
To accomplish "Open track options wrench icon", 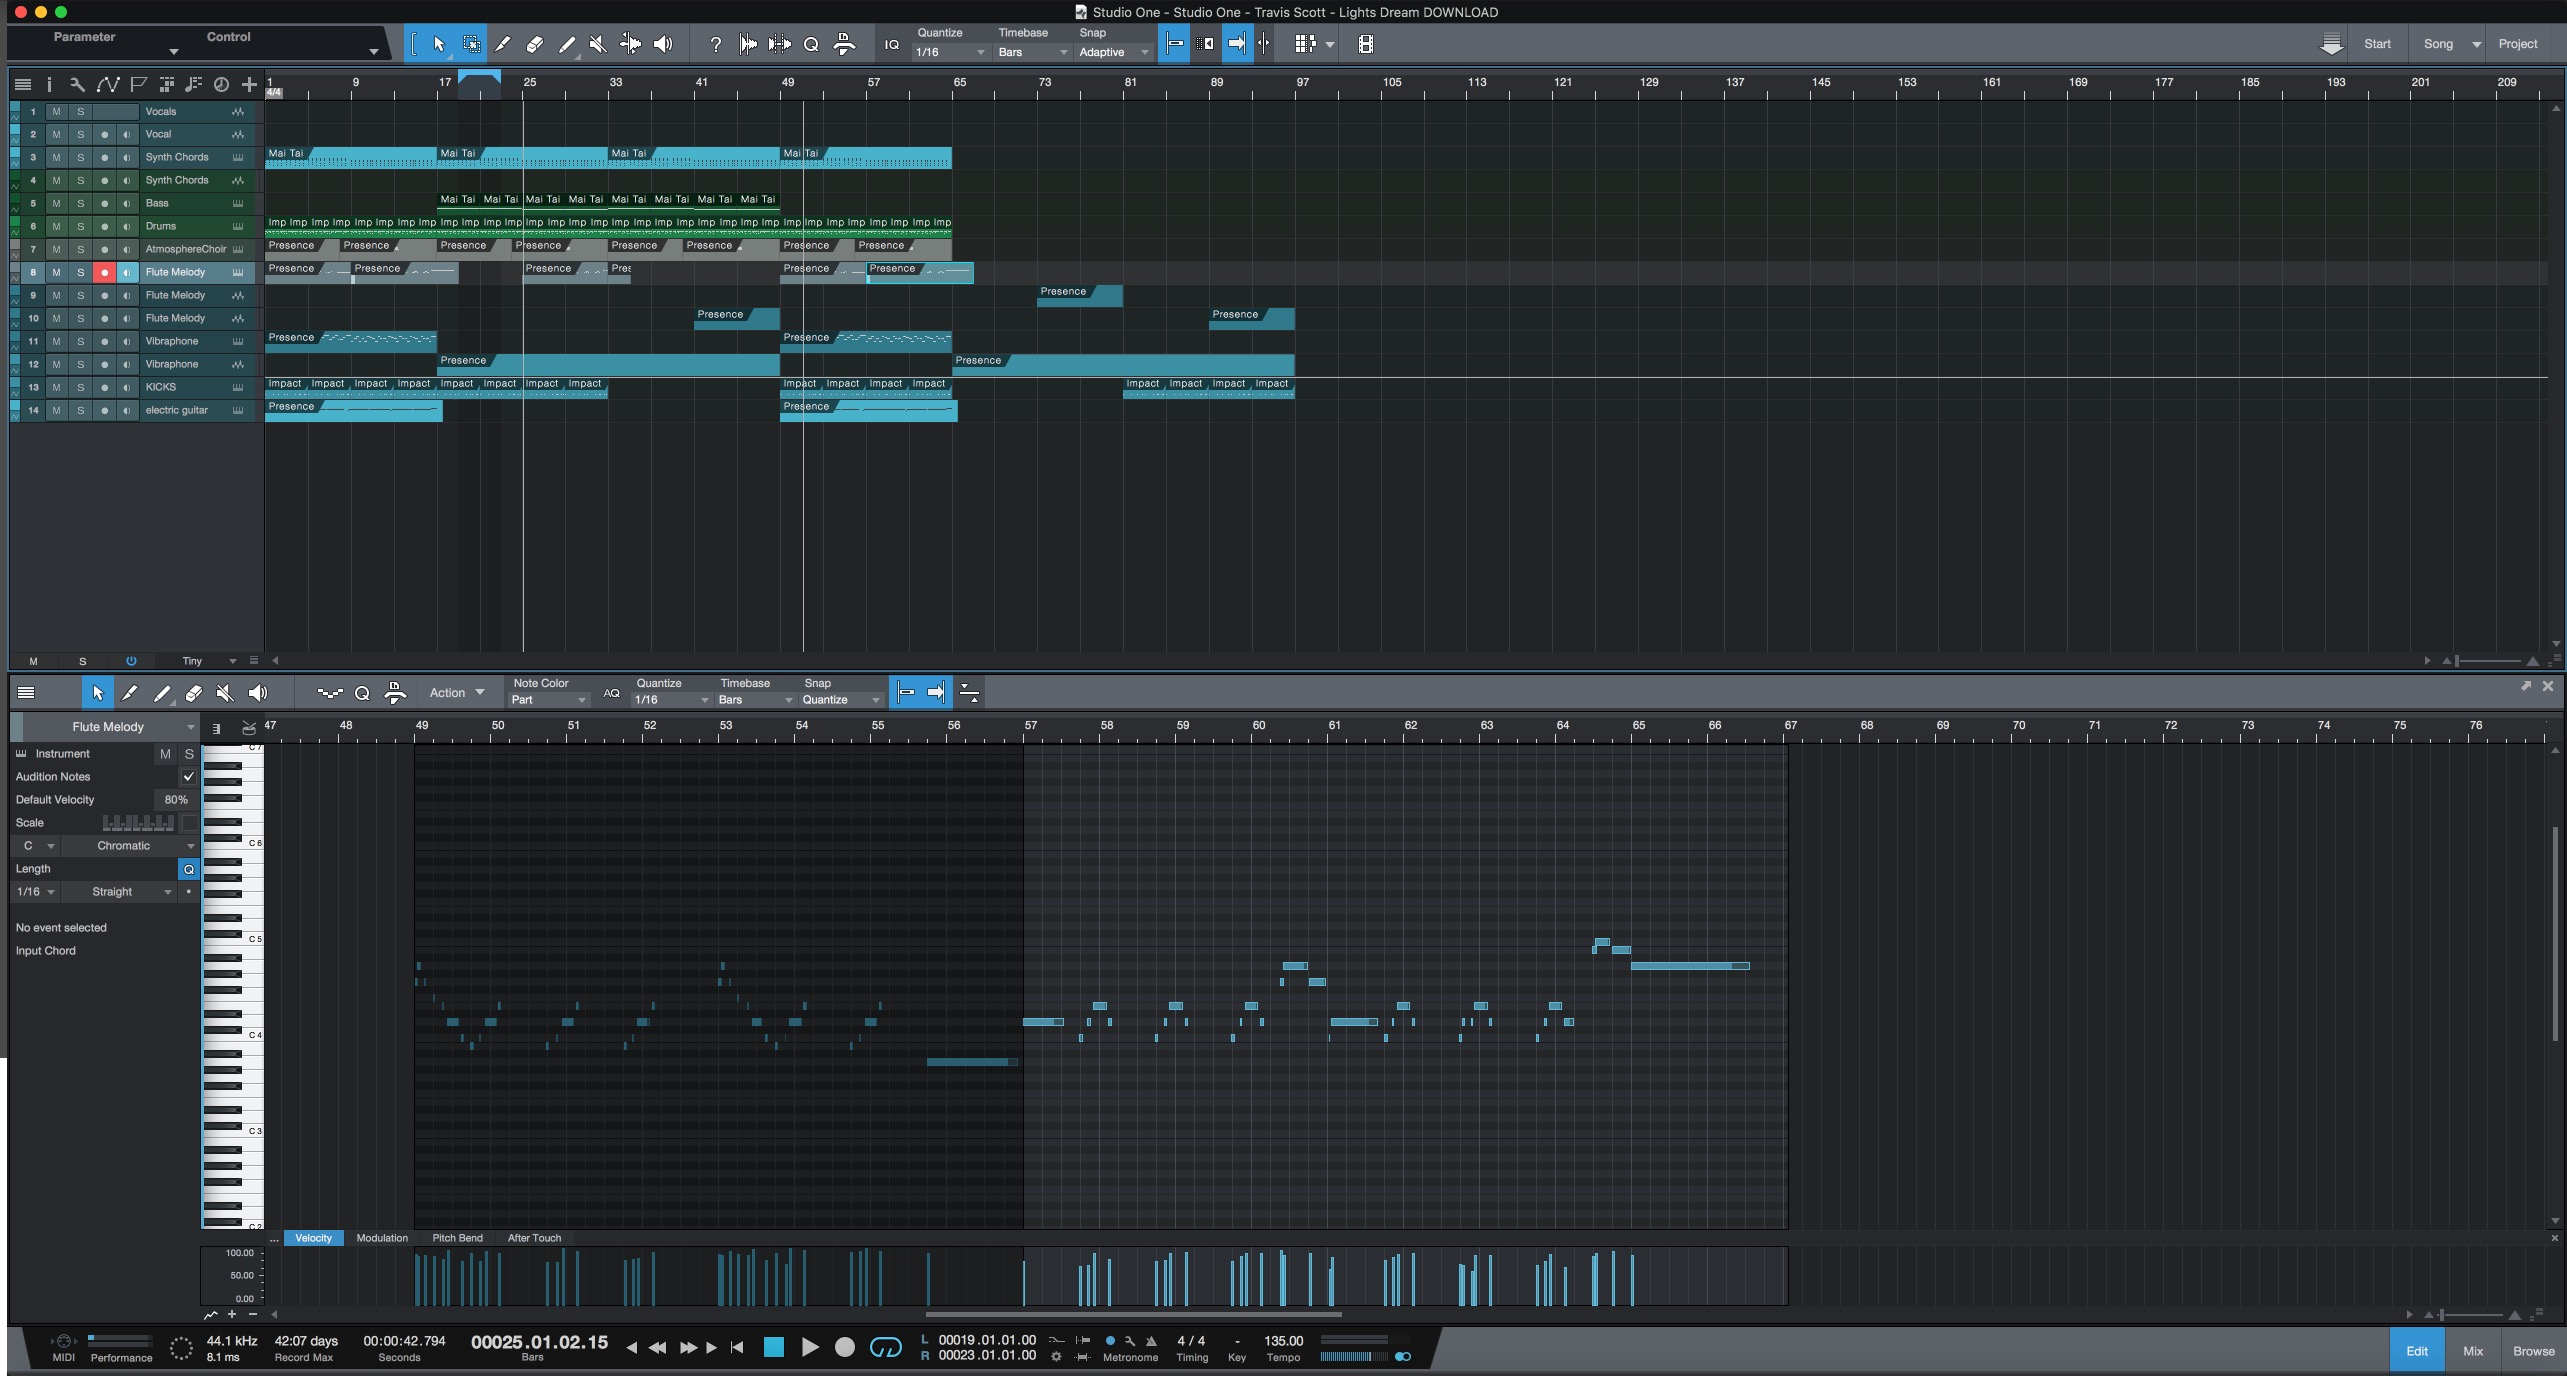I will tap(77, 85).
